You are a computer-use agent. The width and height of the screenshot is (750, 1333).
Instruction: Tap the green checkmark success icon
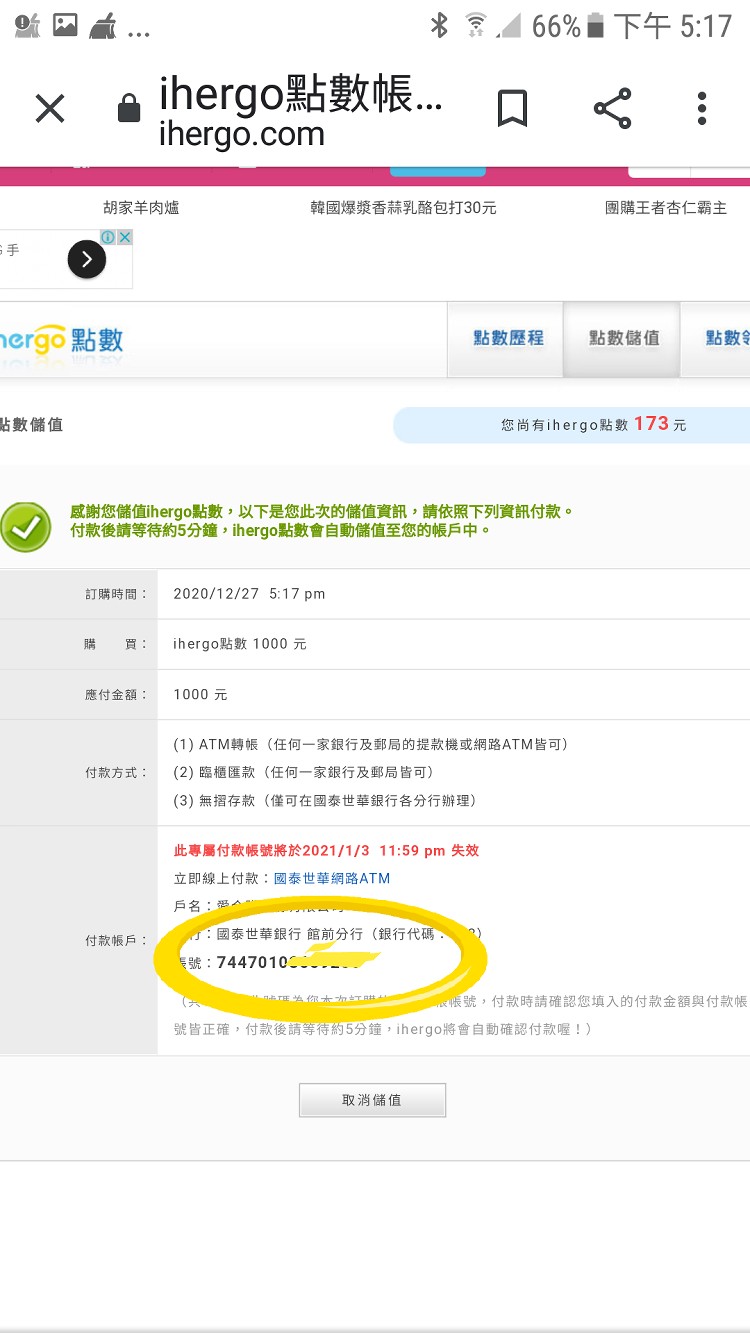point(26,527)
